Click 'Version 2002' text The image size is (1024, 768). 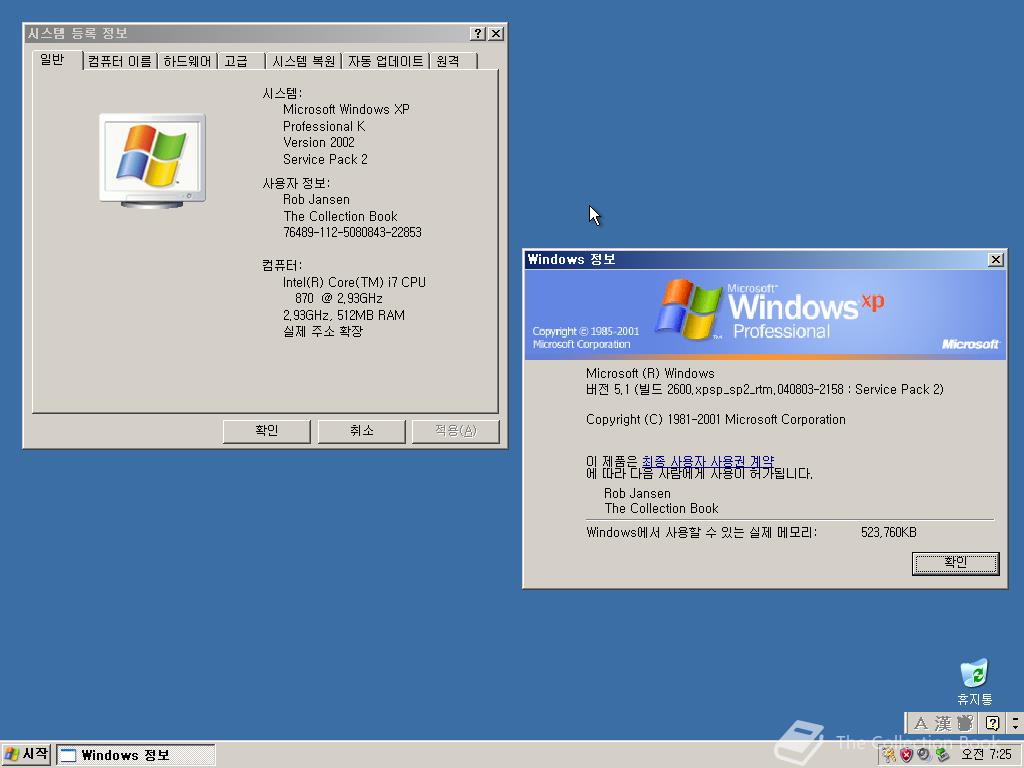(319, 142)
